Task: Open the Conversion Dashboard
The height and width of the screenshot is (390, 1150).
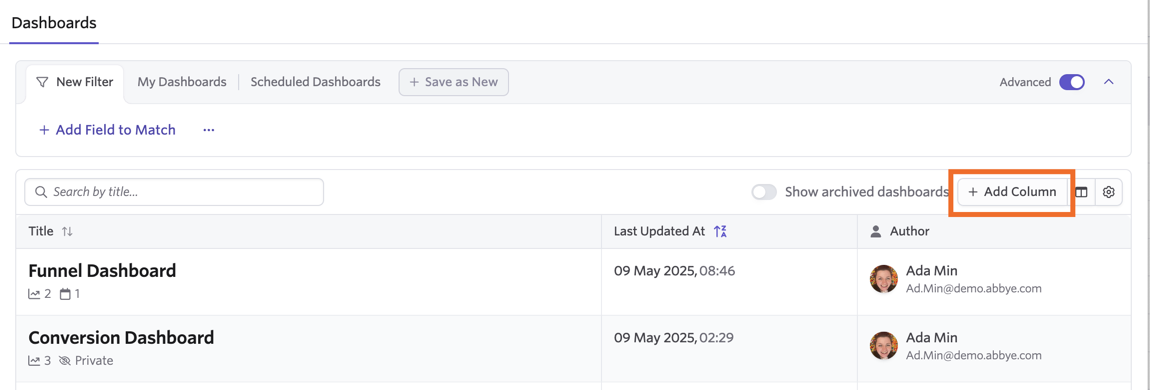Action: tap(121, 338)
